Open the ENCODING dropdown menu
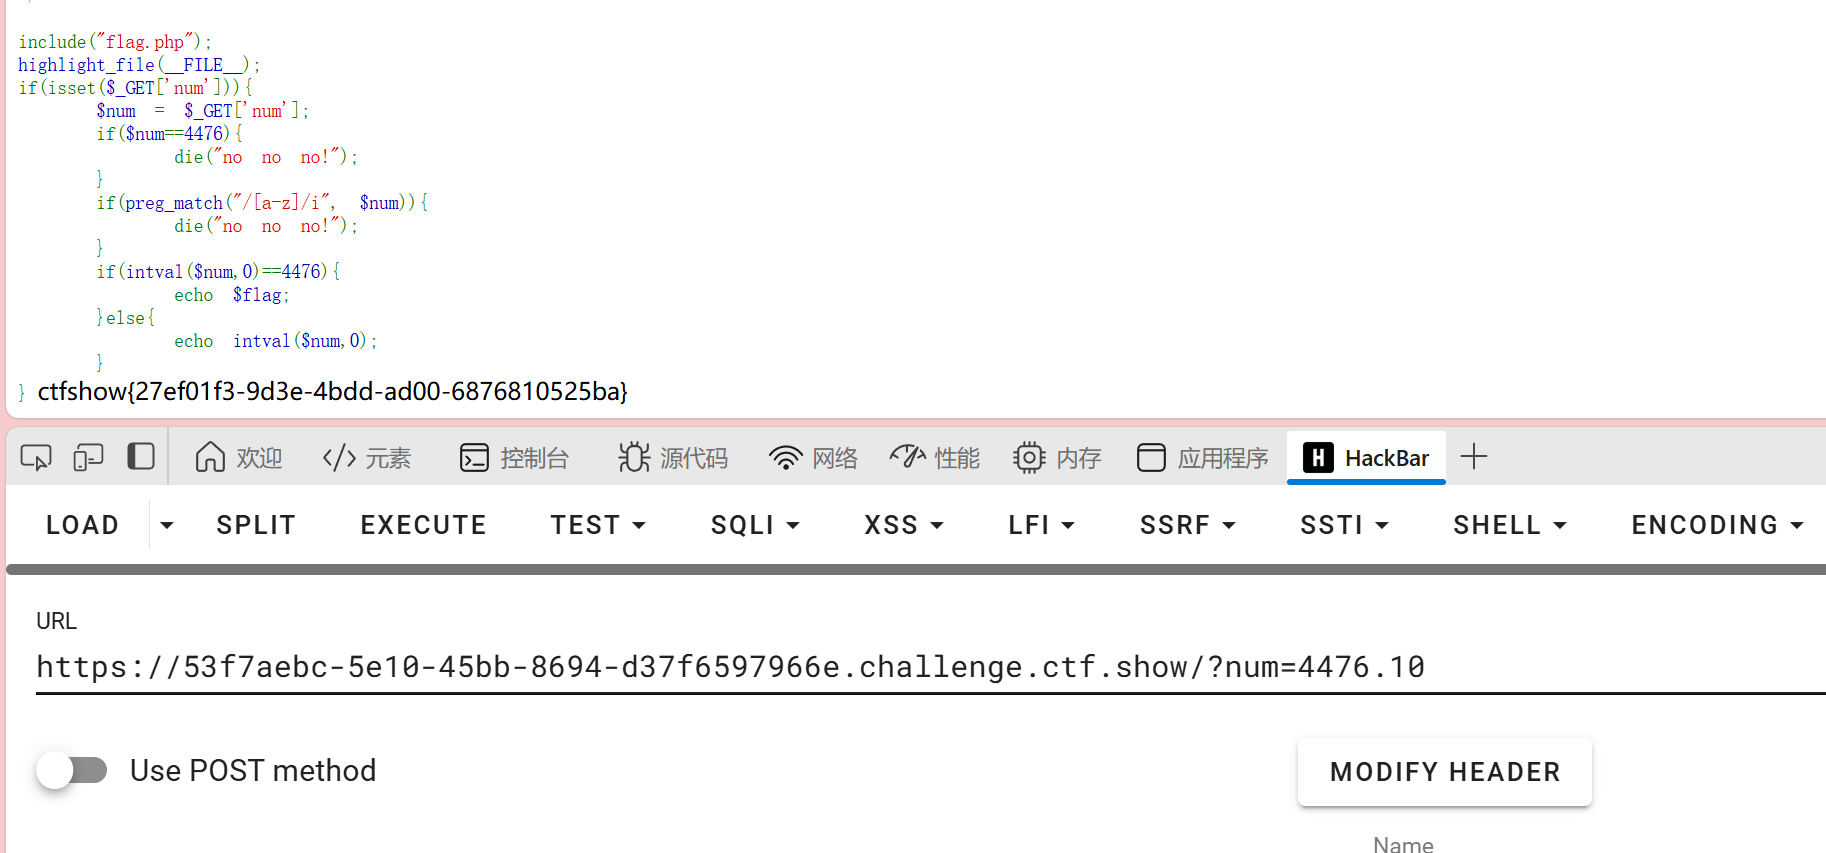 (1716, 525)
